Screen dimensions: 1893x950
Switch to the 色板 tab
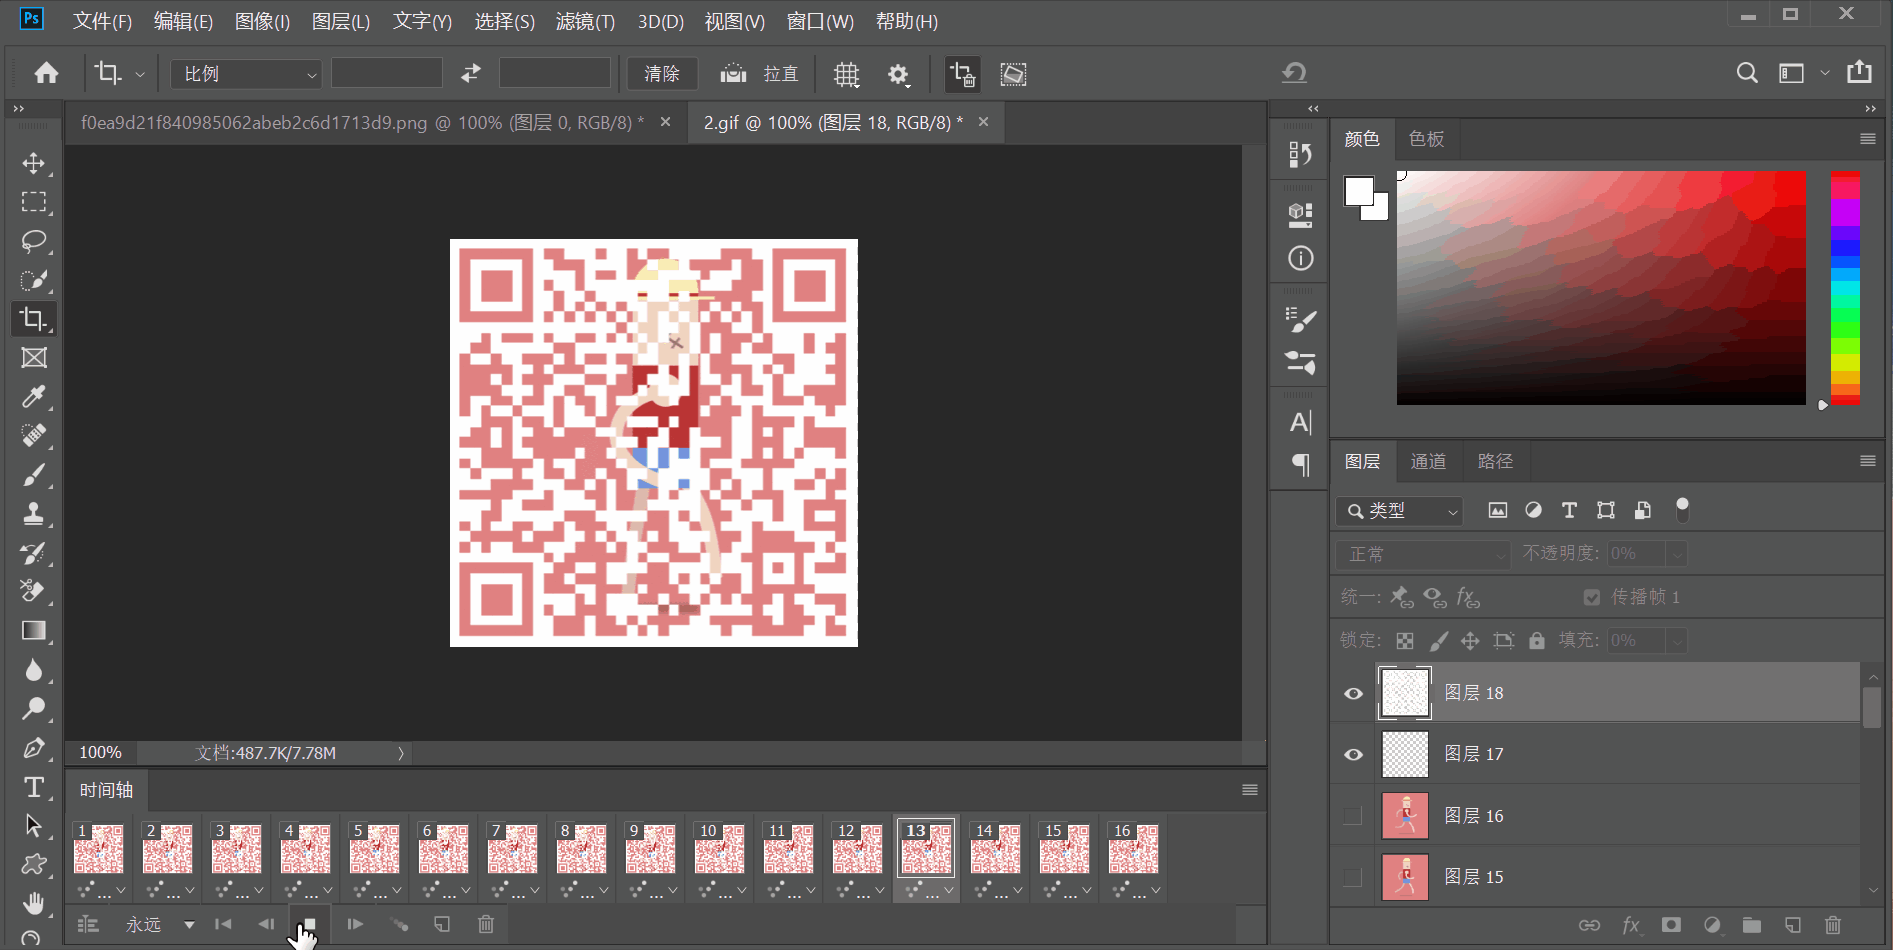pyautogui.click(x=1426, y=139)
